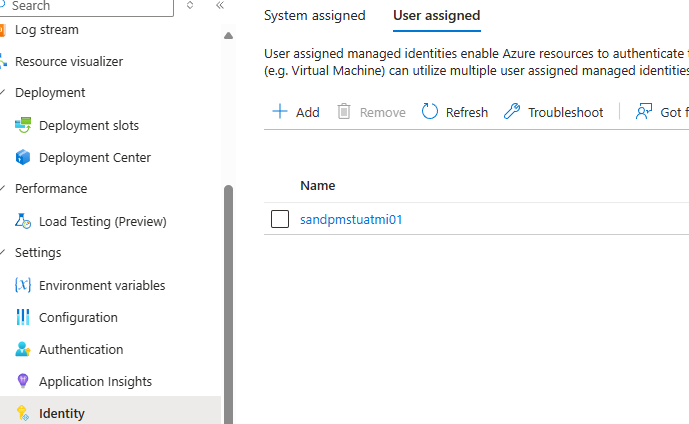Select Identity label in sidebar
Screen dimensions: 689x424
(62, 413)
